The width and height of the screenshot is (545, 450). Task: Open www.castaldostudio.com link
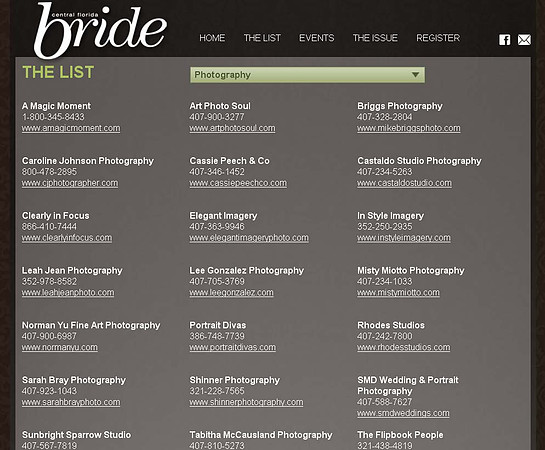coord(405,183)
